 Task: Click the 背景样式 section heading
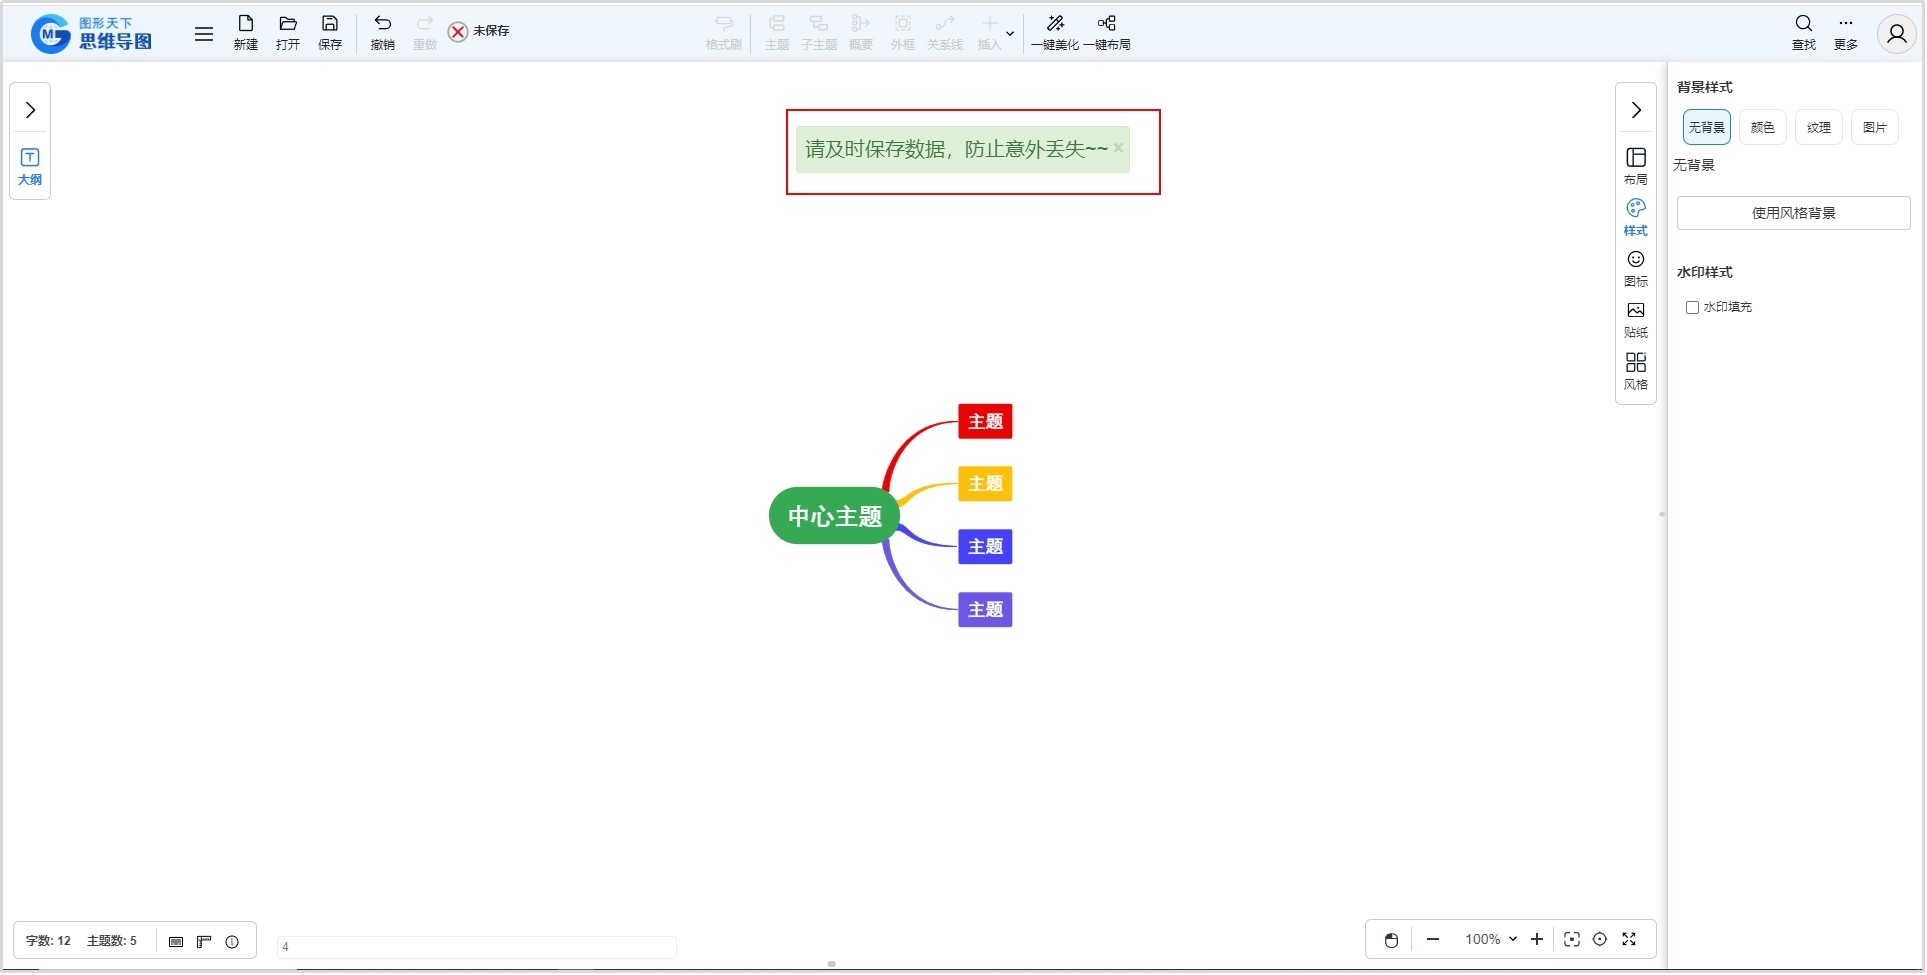click(1705, 87)
